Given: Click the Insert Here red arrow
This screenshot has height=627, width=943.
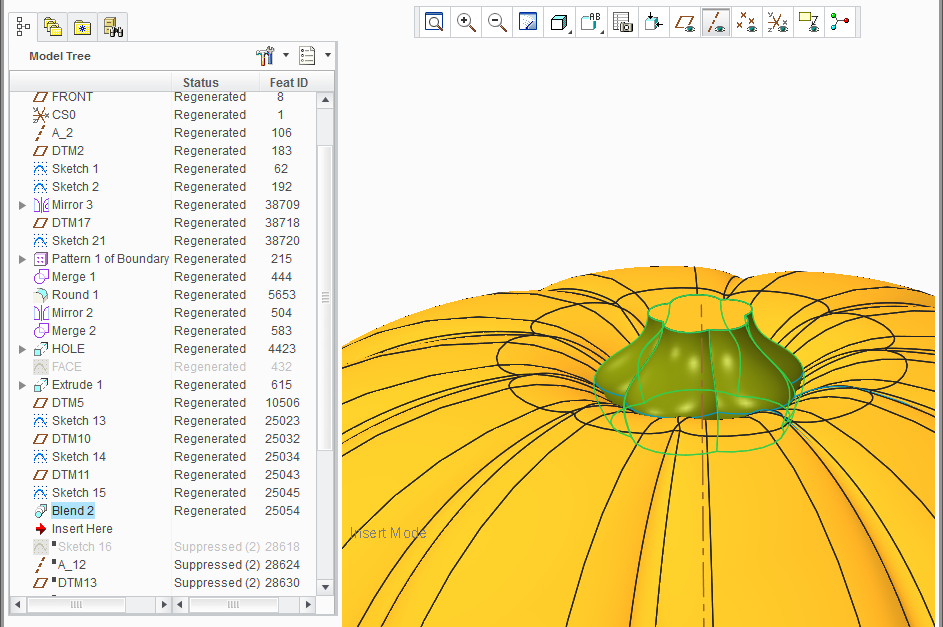Looking at the screenshot, I should tap(41, 530).
